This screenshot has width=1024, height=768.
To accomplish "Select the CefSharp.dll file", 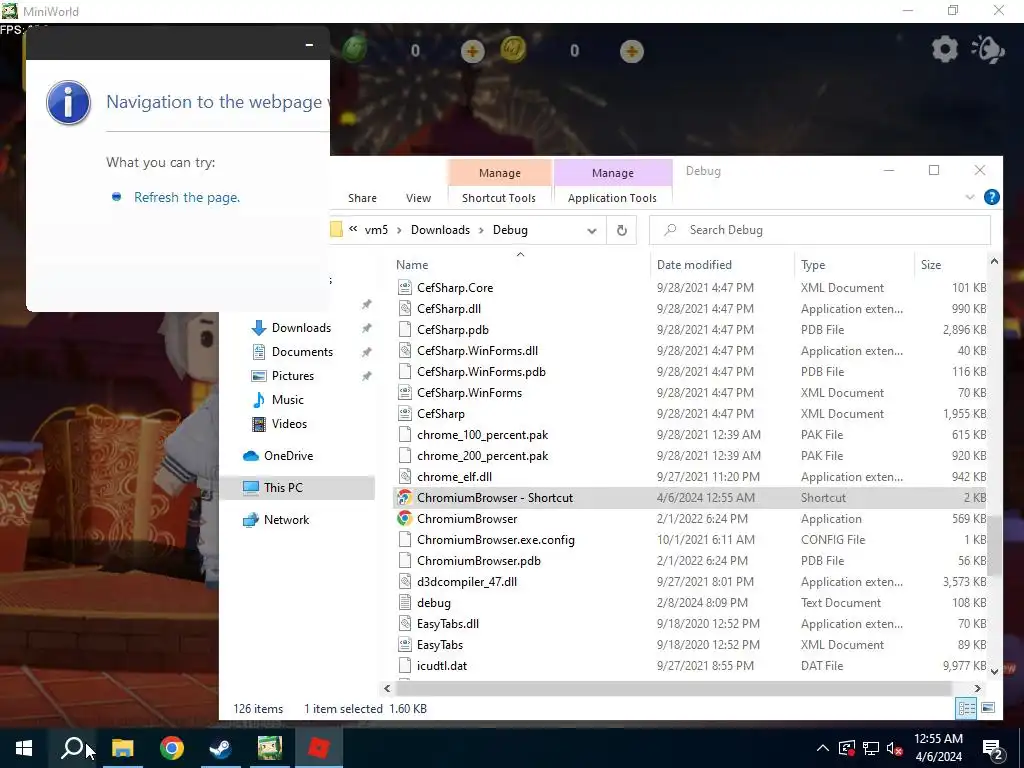I will tap(449, 309).
